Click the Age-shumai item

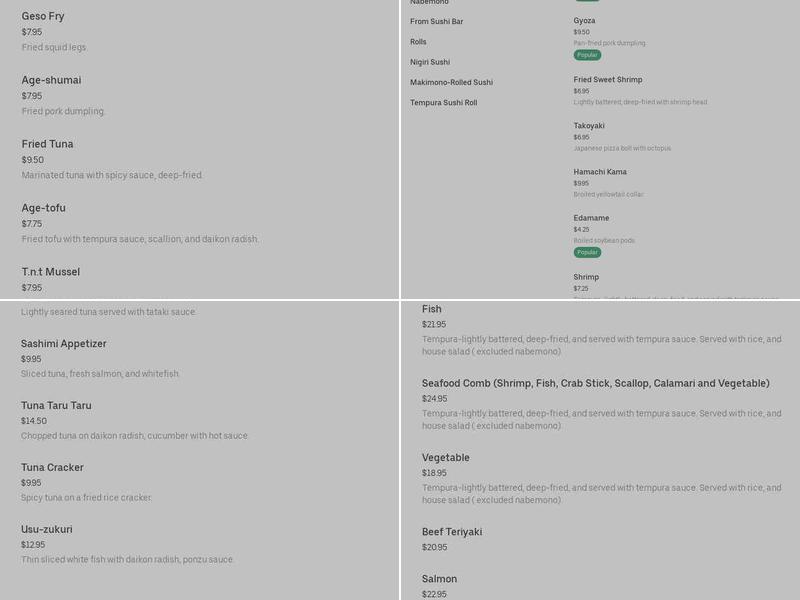pos(51,80)
